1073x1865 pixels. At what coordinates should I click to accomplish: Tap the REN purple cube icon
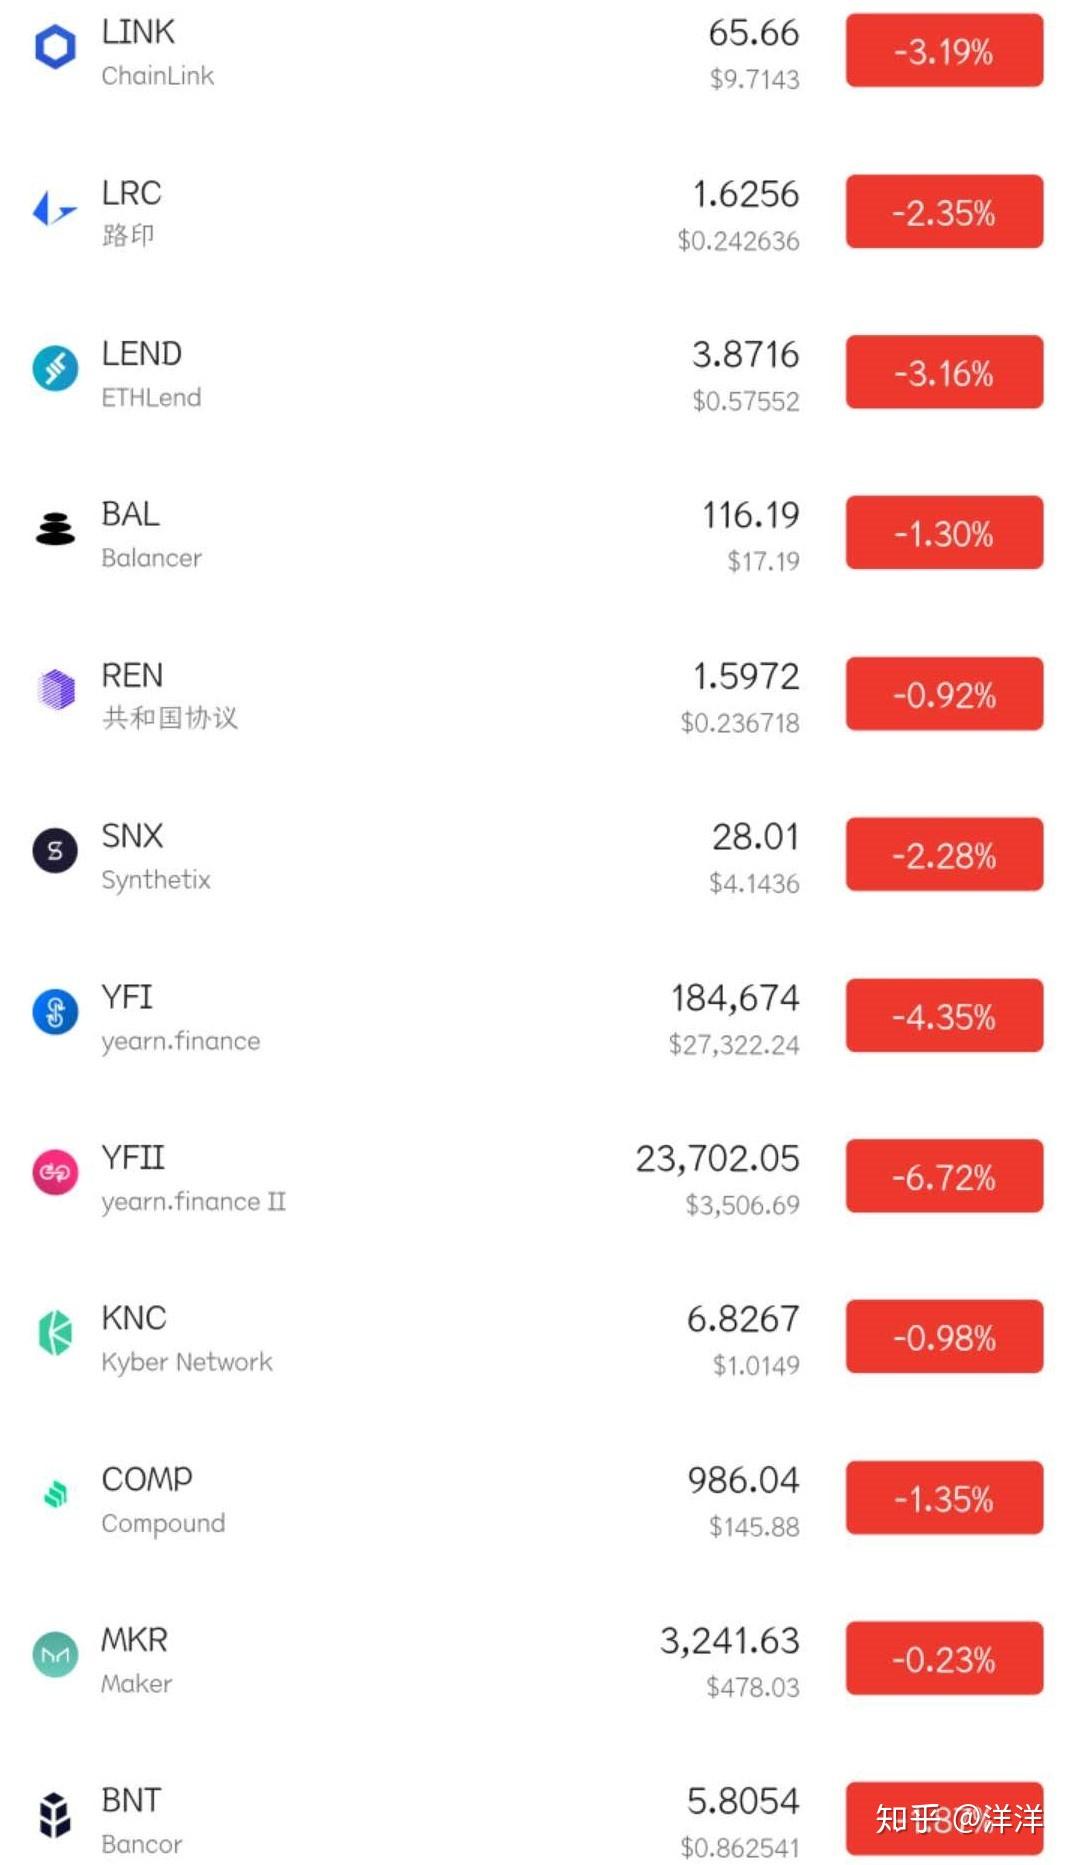pyautogui.click(x=56, y=690)
